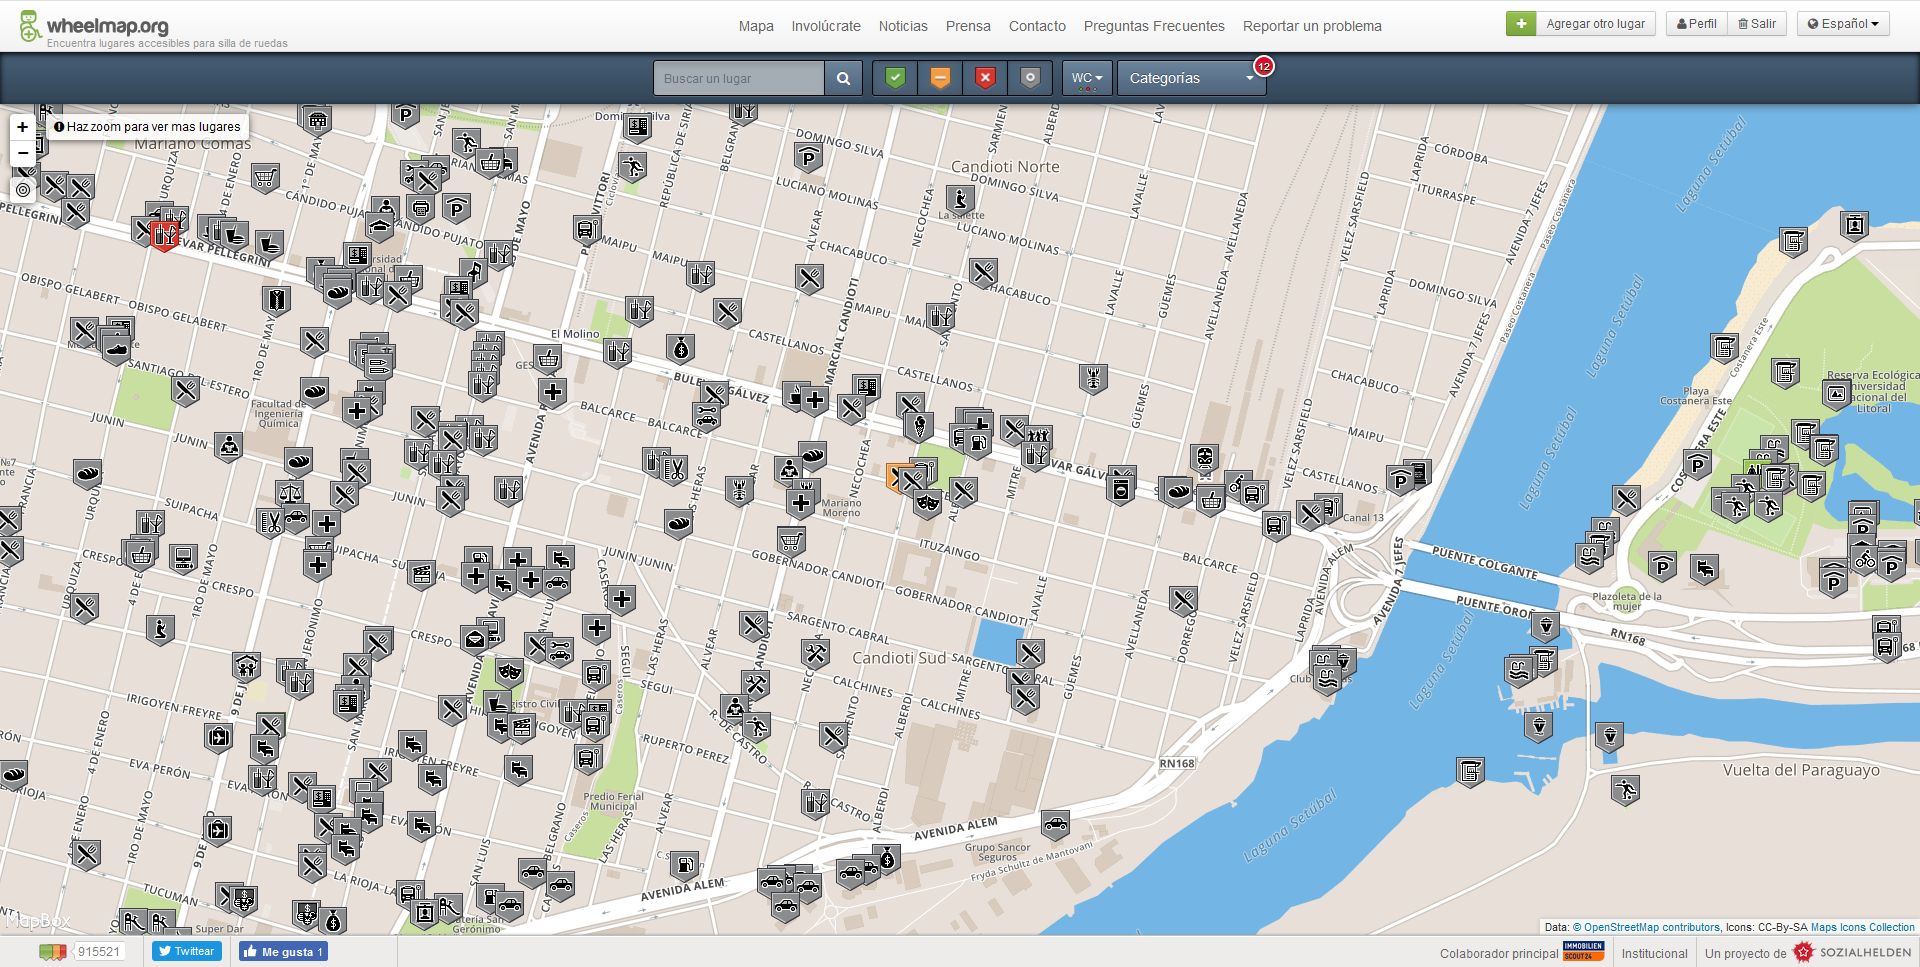
Task: Click the Salir button to log out
Action: pos(1757,24)
